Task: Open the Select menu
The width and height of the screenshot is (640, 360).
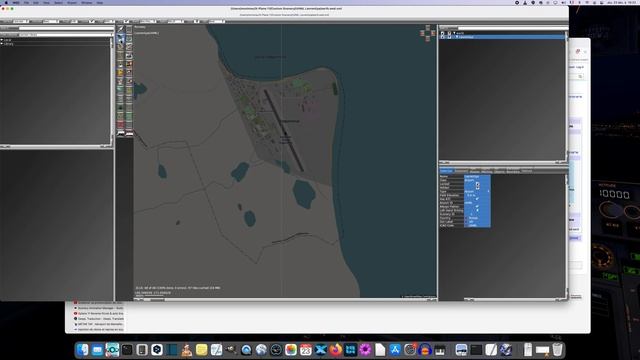Action: (x=58, y=2)
